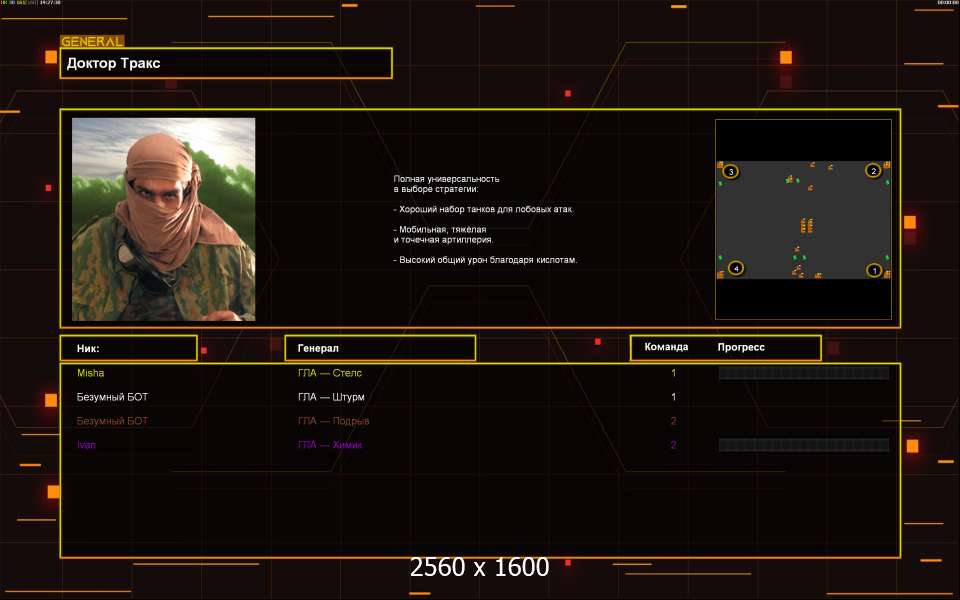Click start position 1 on the minimap
The height and width of the screenshot is (600, 960).
[x=873, y=270]
